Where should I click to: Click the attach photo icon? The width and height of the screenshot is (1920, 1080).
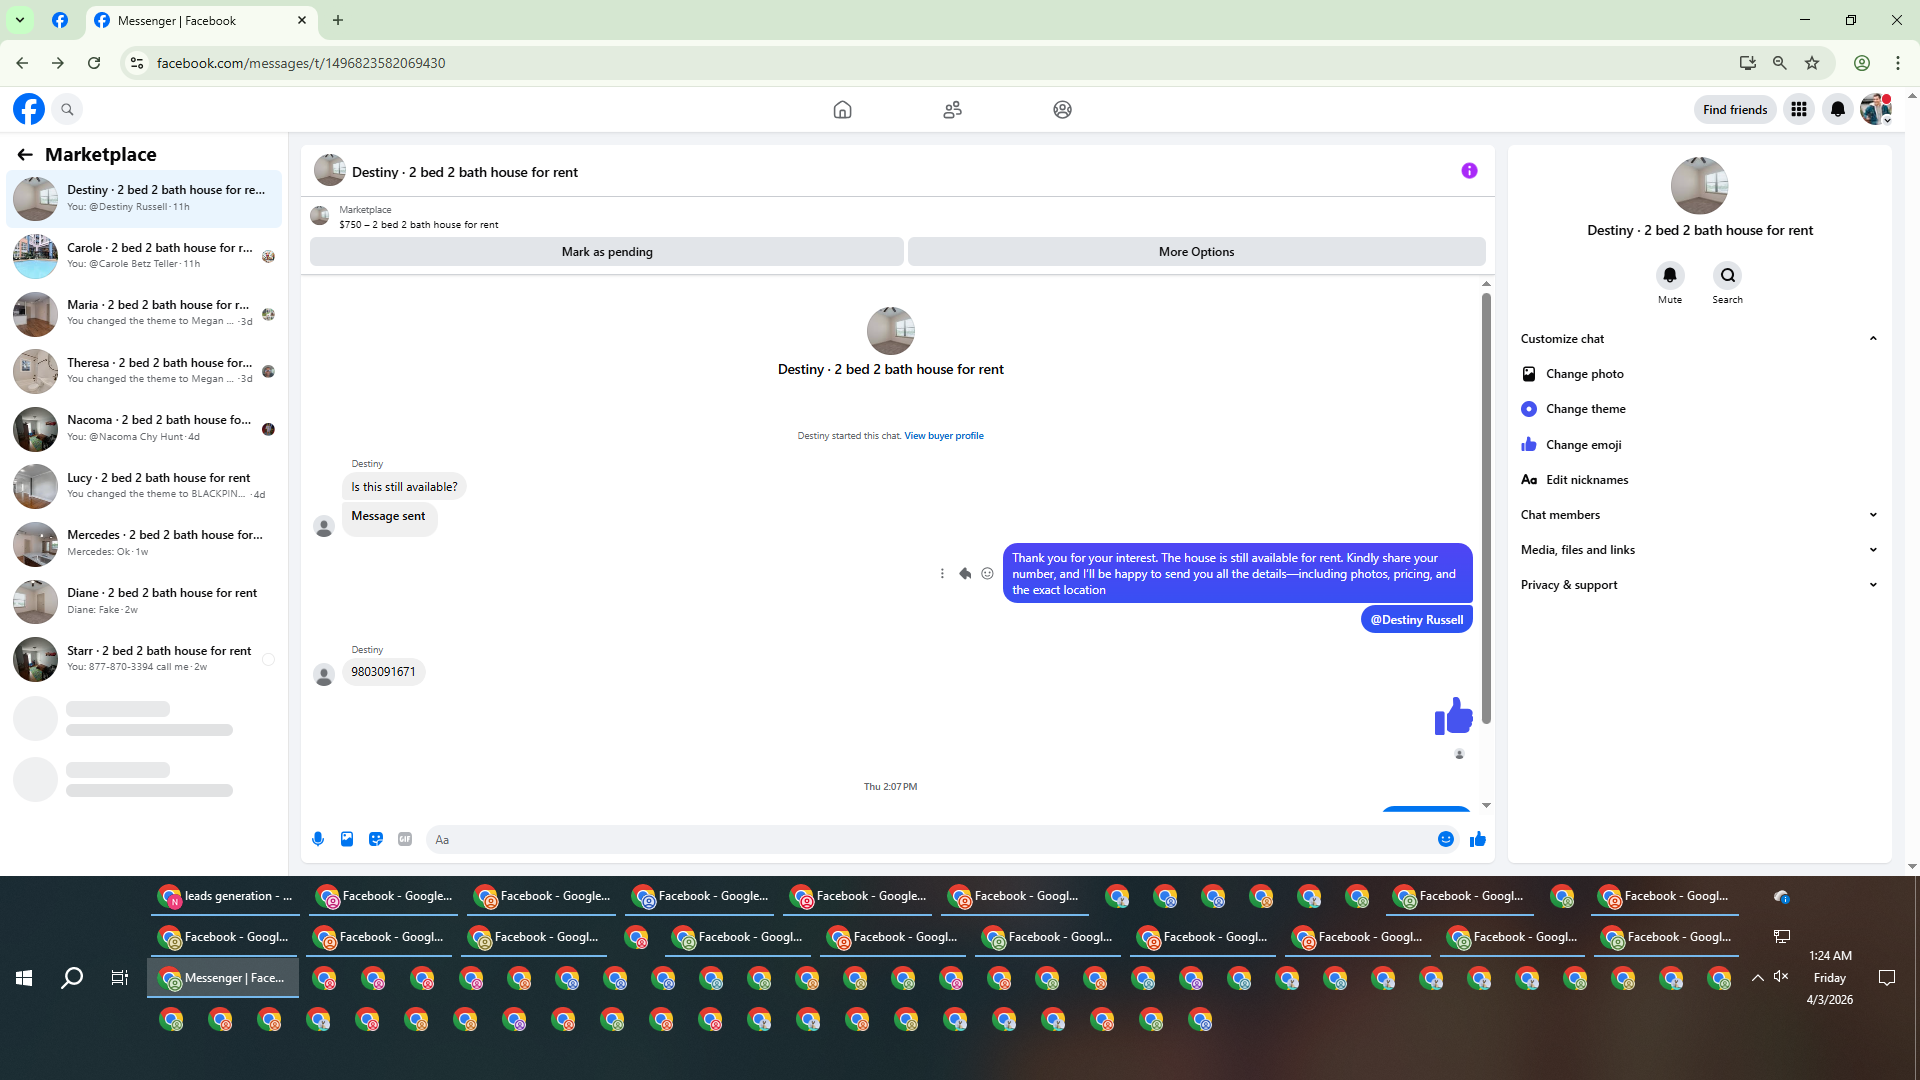(347, 839)
